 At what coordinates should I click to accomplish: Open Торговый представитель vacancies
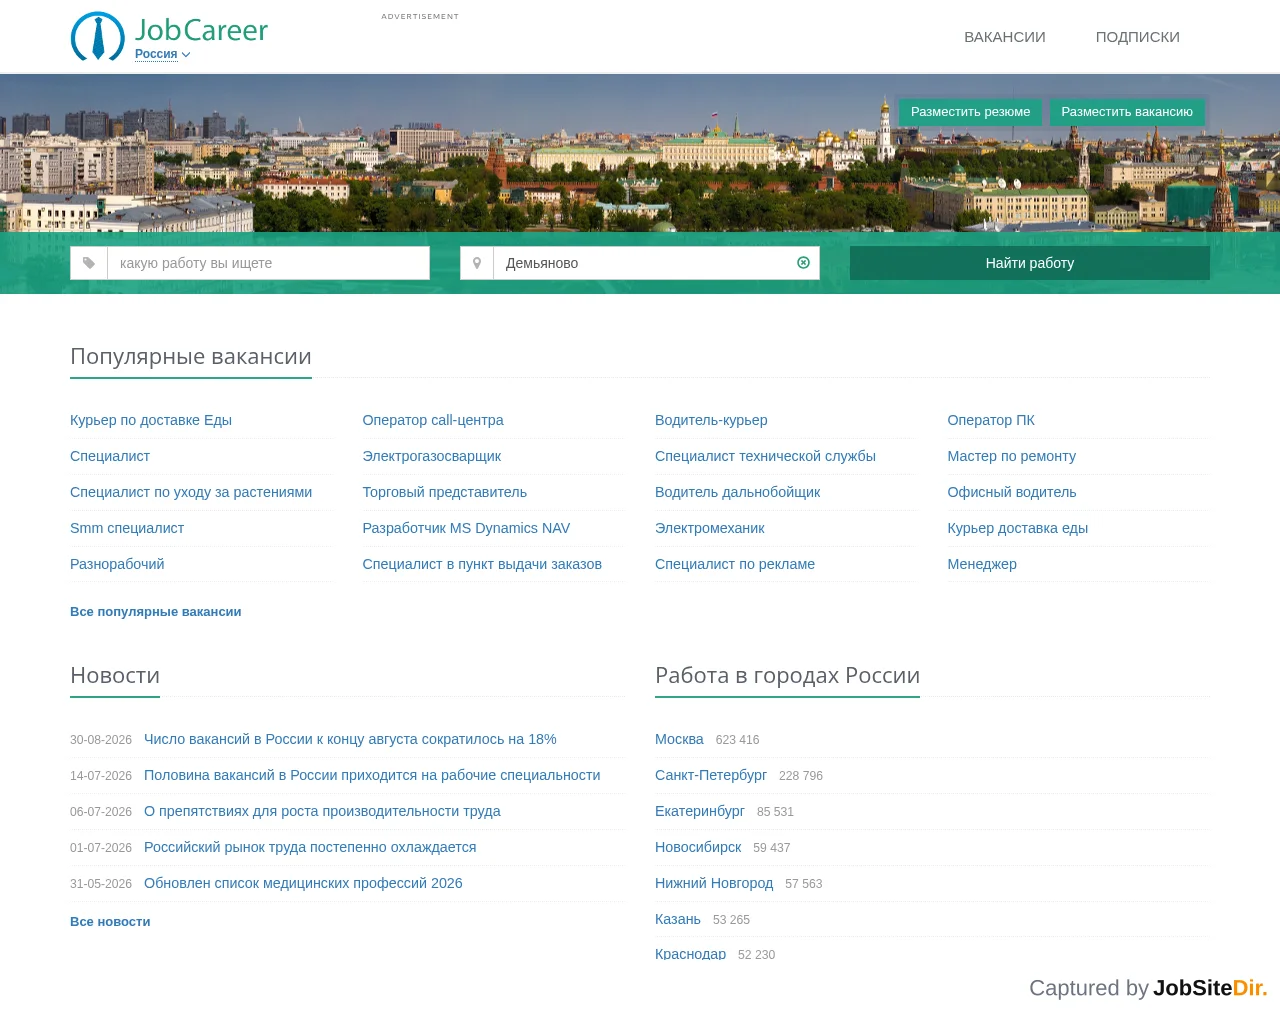[445, 492]
